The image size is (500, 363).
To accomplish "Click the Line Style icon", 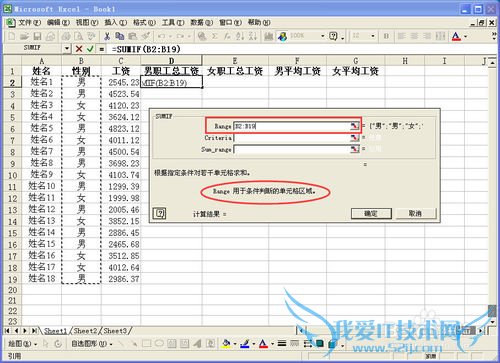I will click(x=282, y=343).
